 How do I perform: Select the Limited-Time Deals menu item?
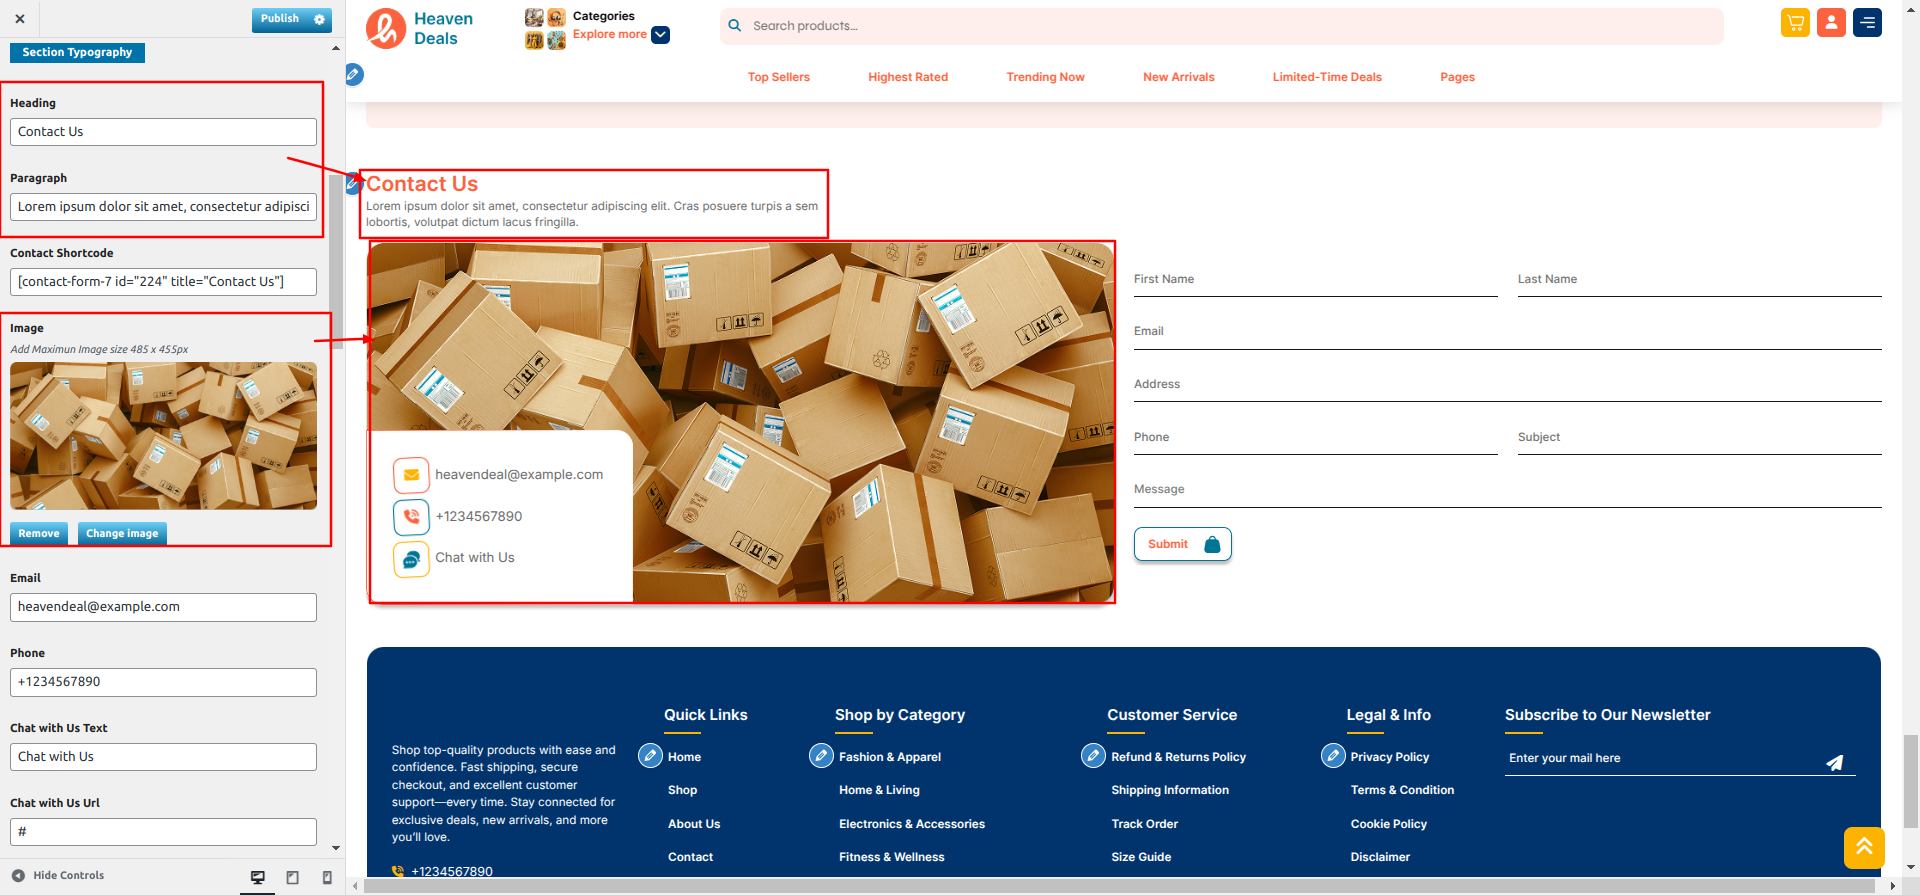click(x=1326, y=77)
